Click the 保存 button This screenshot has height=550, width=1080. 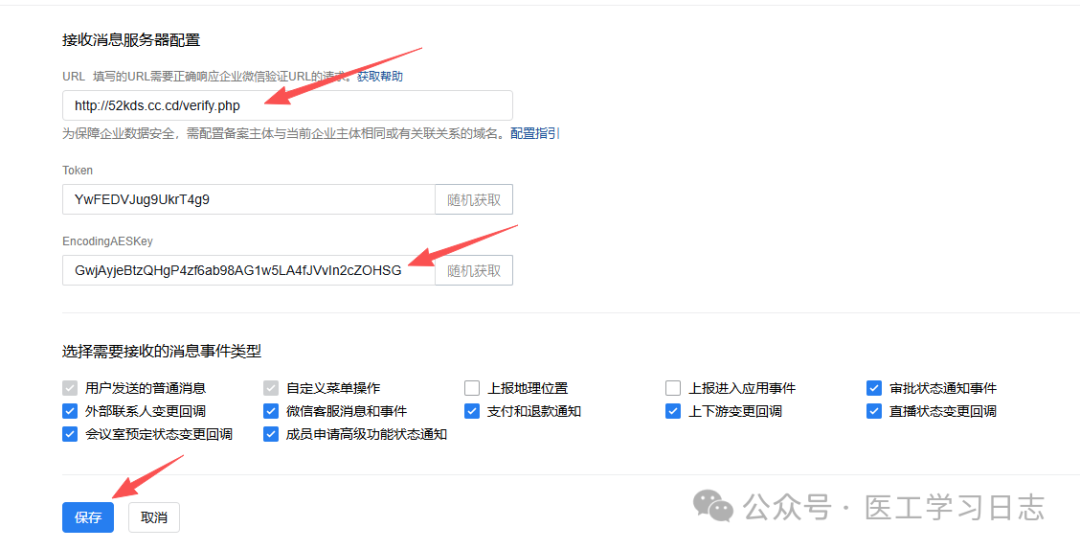88,518
